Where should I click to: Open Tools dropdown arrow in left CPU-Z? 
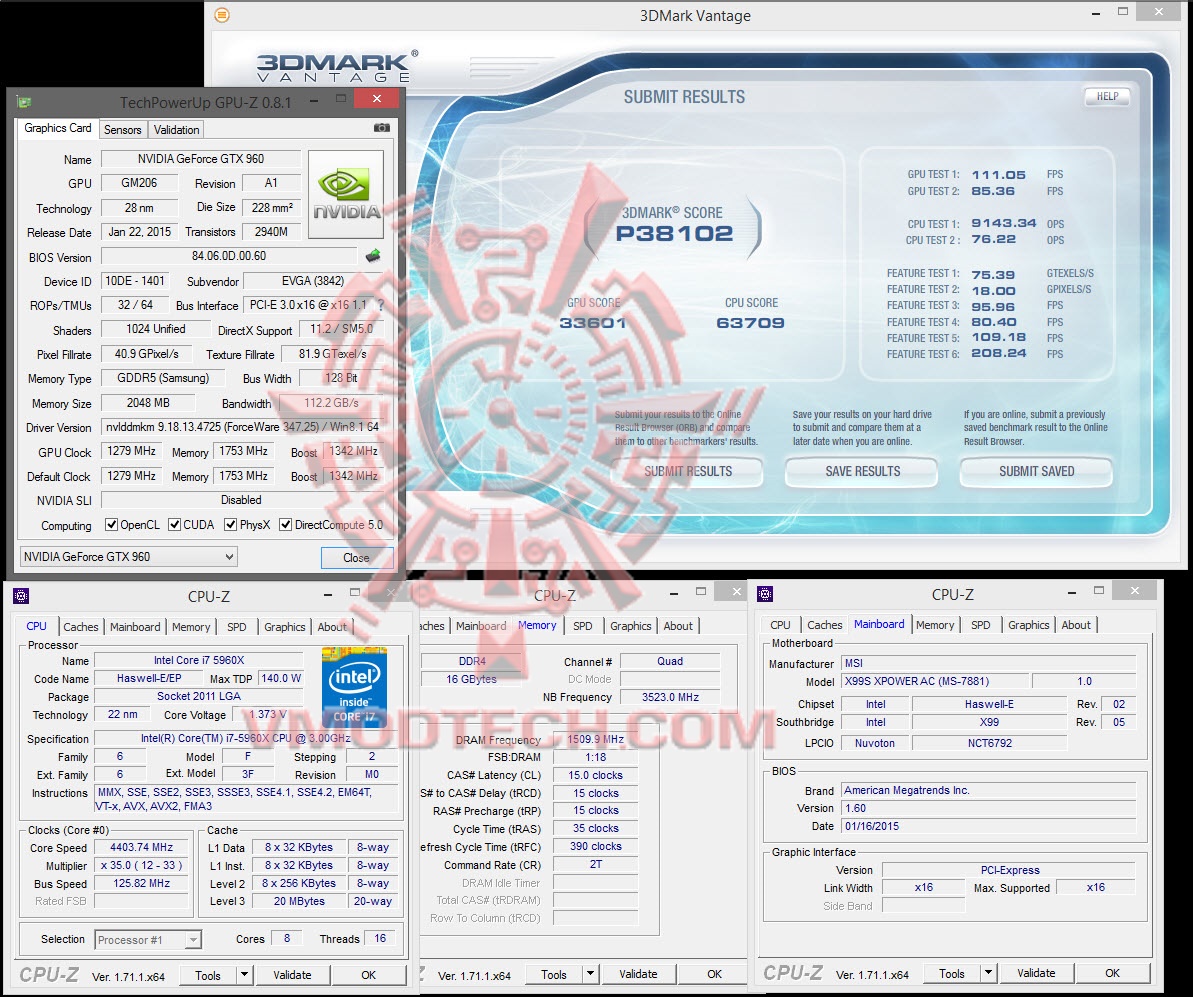(244, 974)
